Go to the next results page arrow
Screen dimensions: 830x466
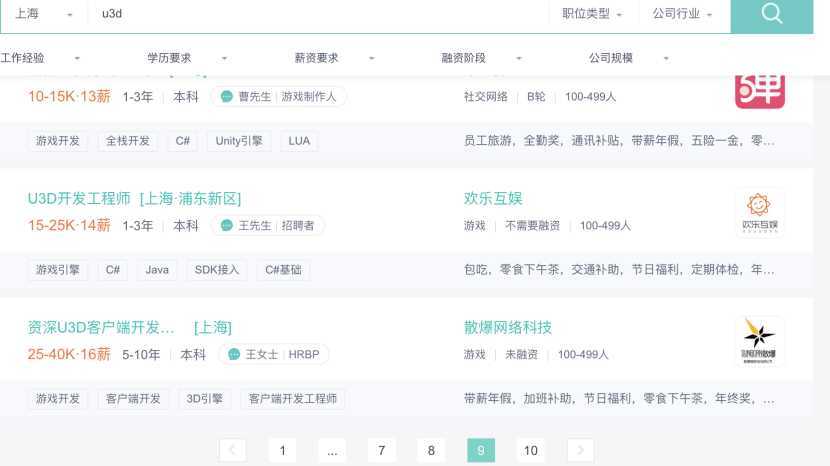tap(580, 450)
